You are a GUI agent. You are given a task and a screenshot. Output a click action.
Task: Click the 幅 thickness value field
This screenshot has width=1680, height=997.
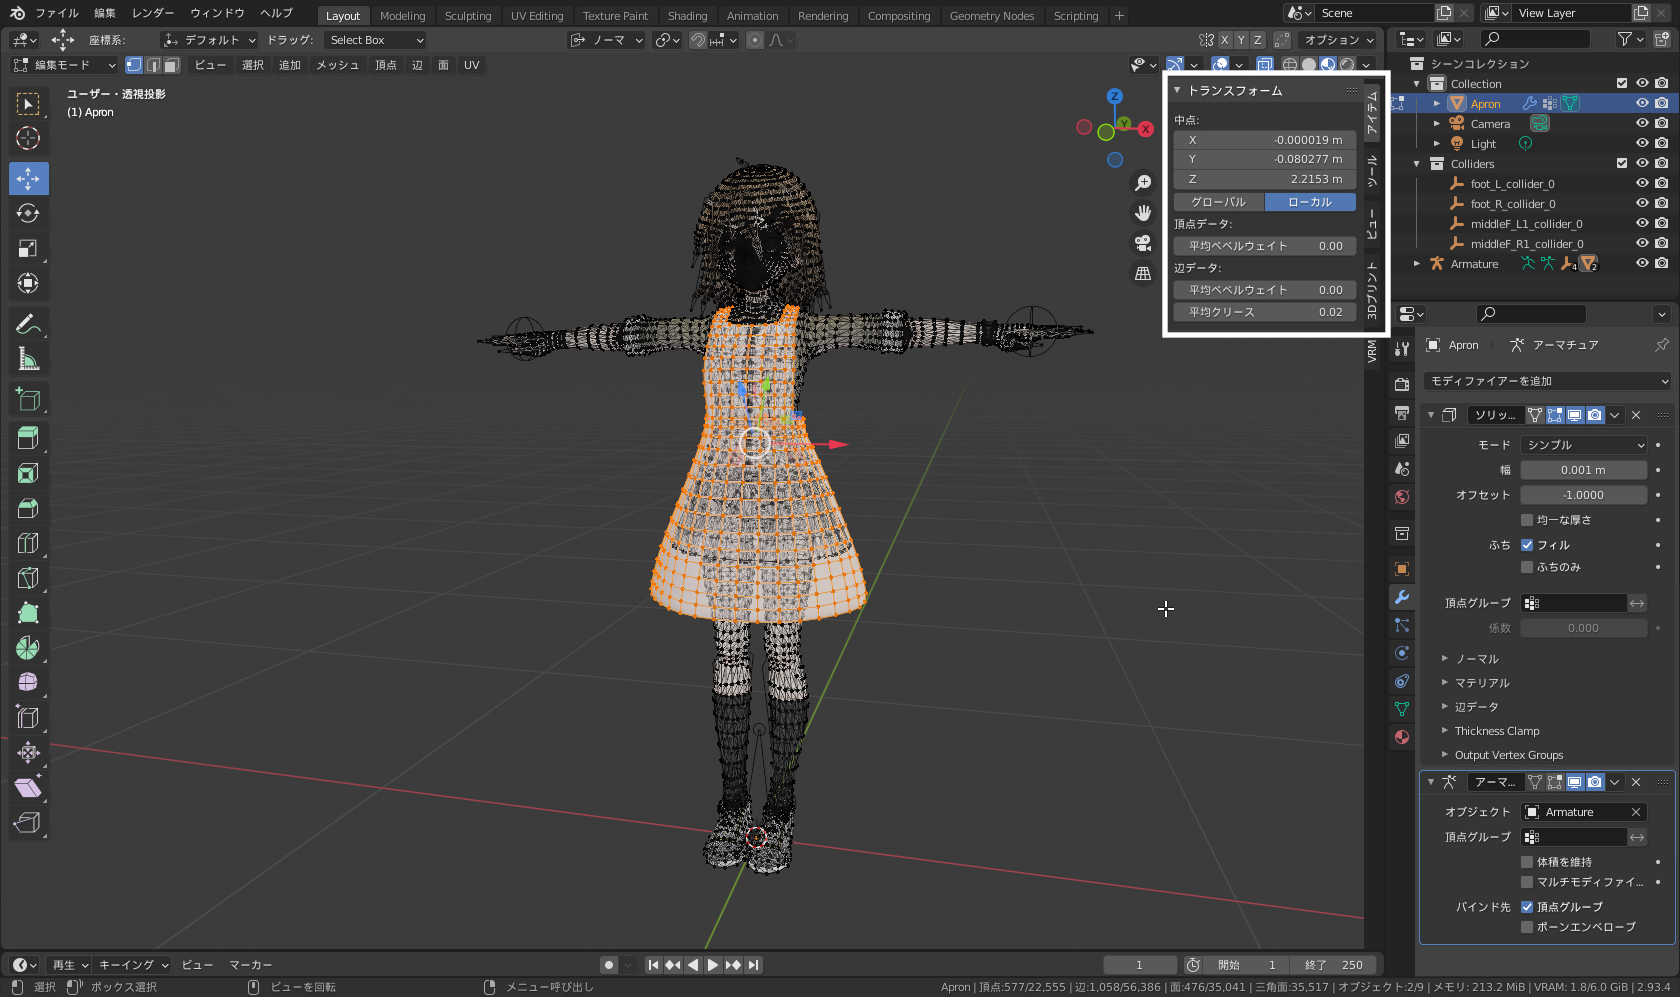click(x=1583, y=470)
